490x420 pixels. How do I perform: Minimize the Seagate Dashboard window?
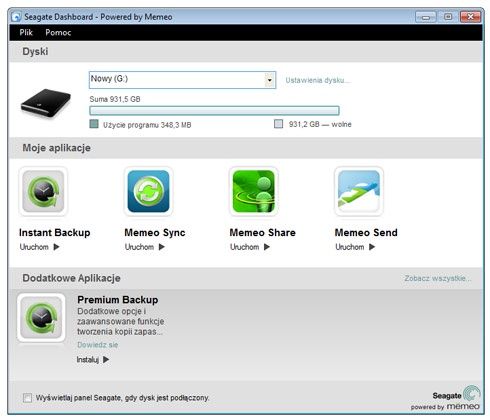point(426,17)
